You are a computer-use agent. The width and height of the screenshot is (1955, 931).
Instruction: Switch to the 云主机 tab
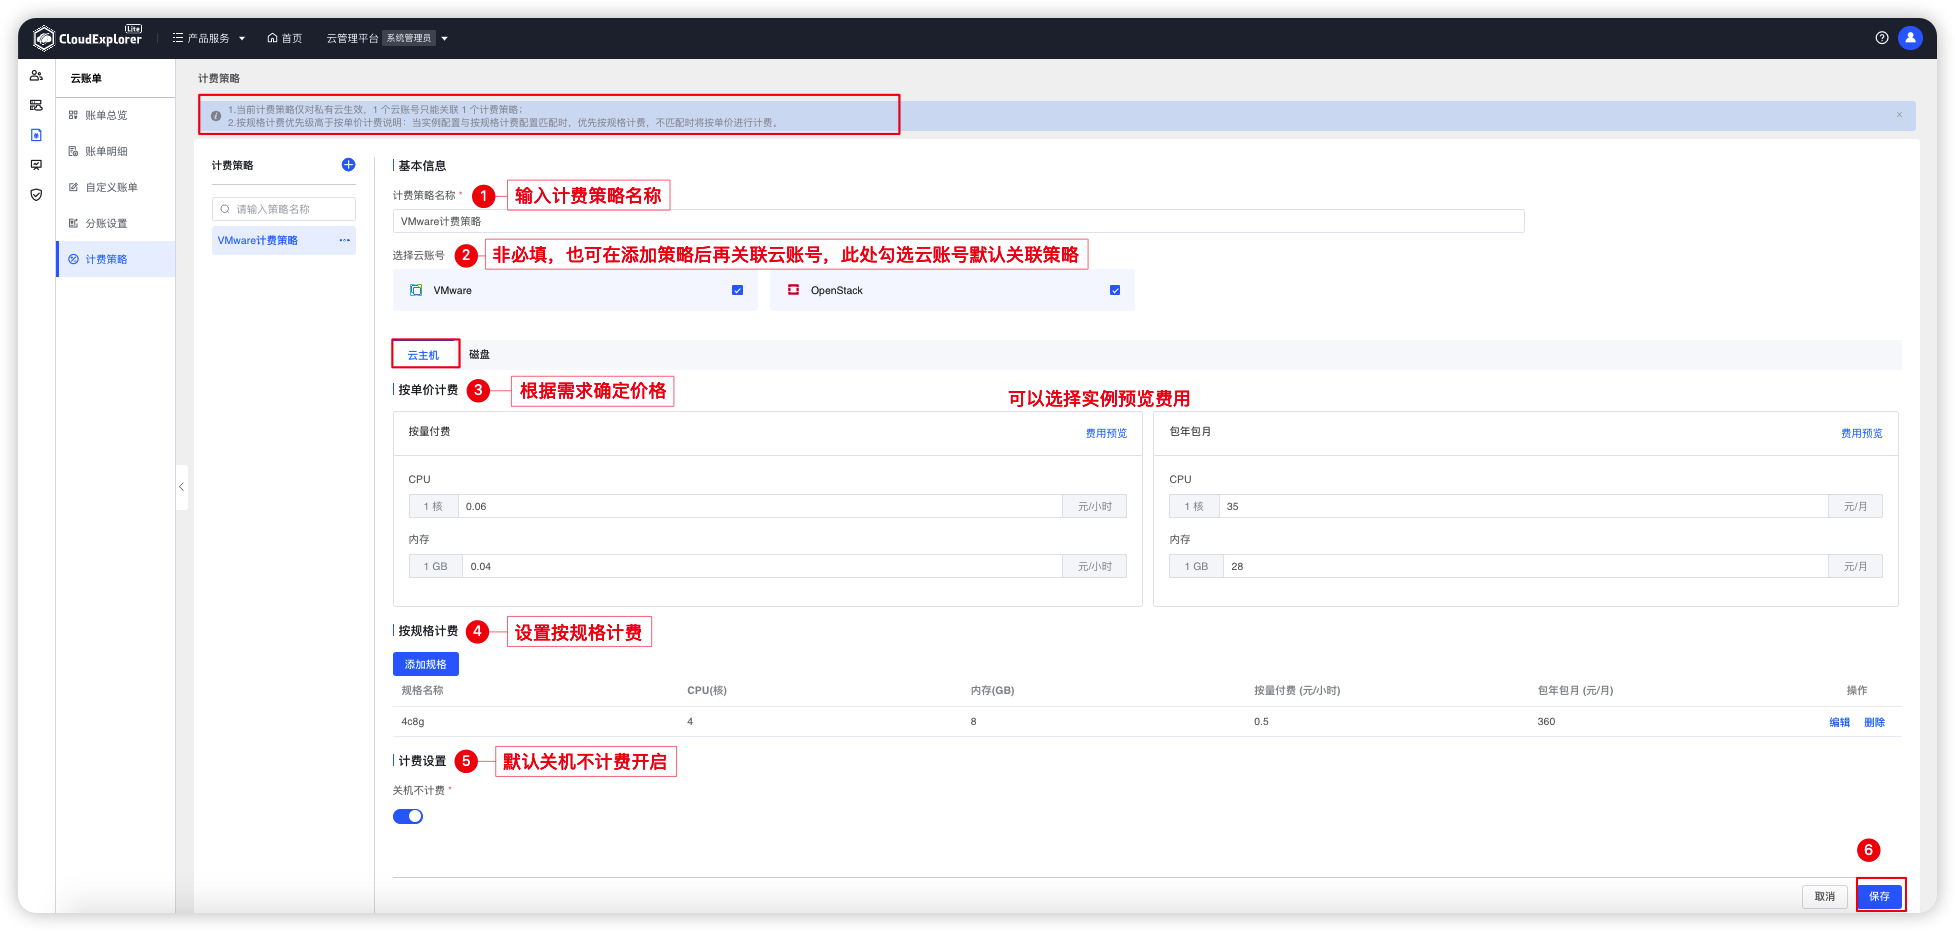(x=423, y=355)
